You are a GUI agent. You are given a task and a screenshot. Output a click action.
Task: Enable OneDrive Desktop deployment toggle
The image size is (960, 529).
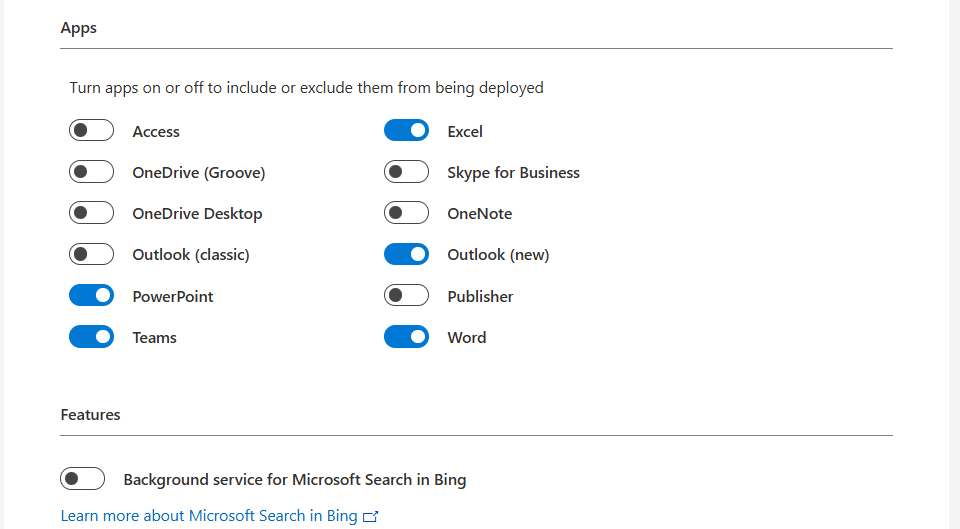[91, 213]
